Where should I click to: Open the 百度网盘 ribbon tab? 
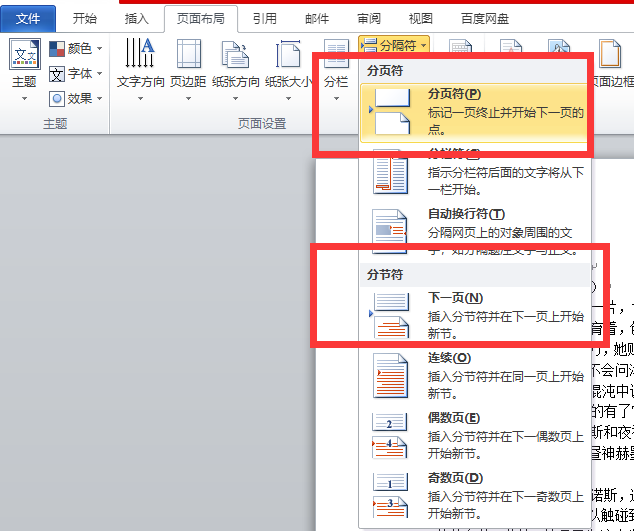click(485, 19)
